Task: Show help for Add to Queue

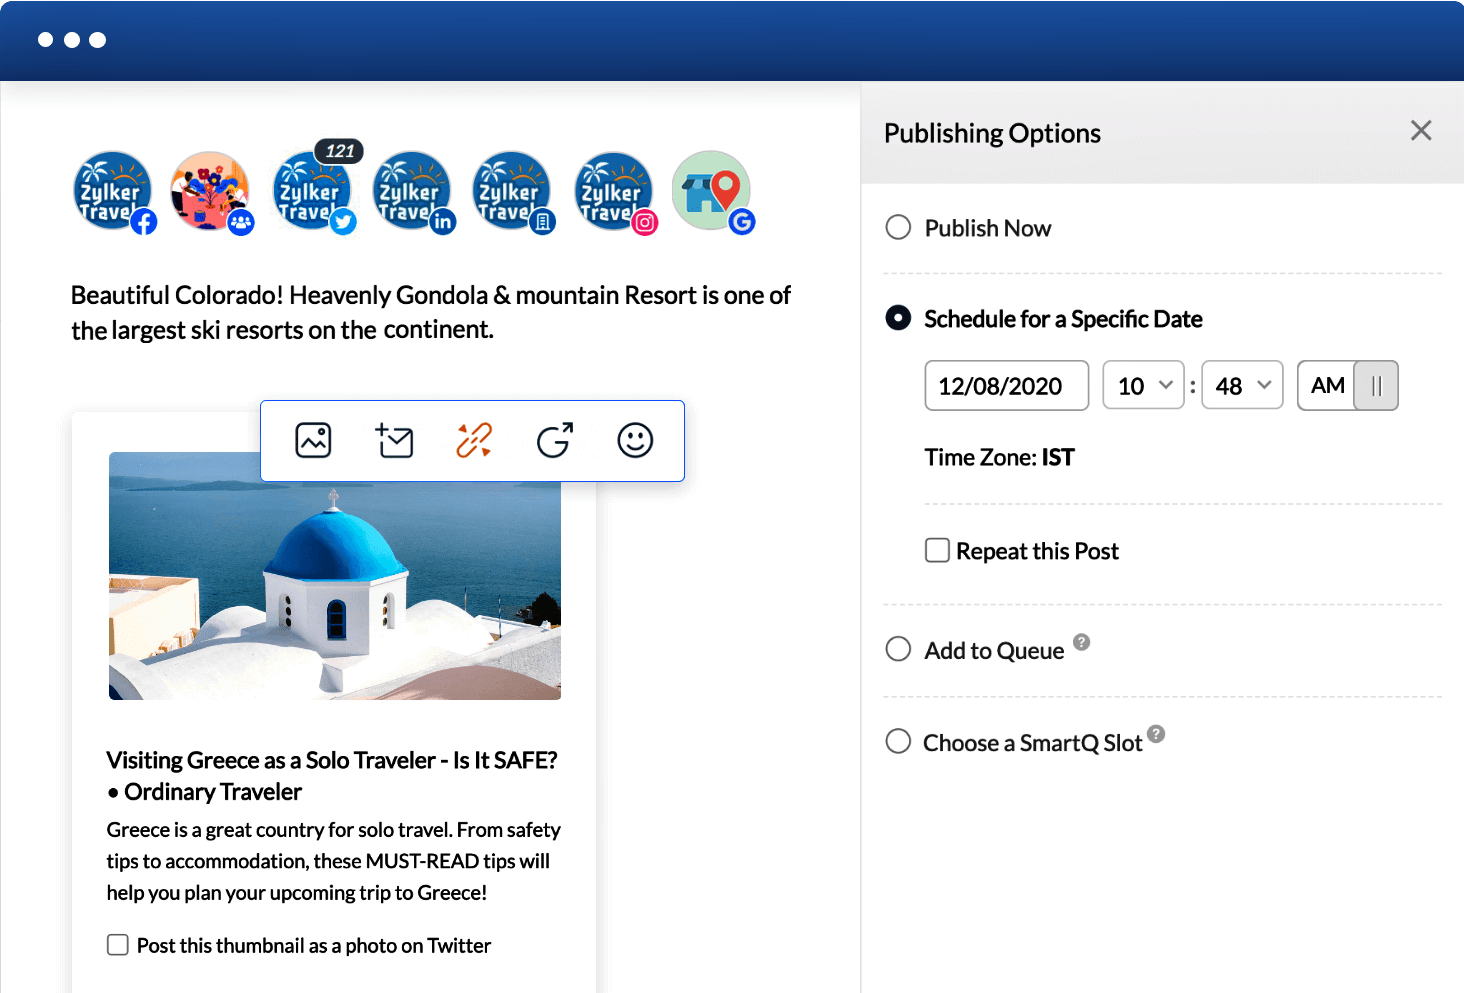Action: (1082, 642)
